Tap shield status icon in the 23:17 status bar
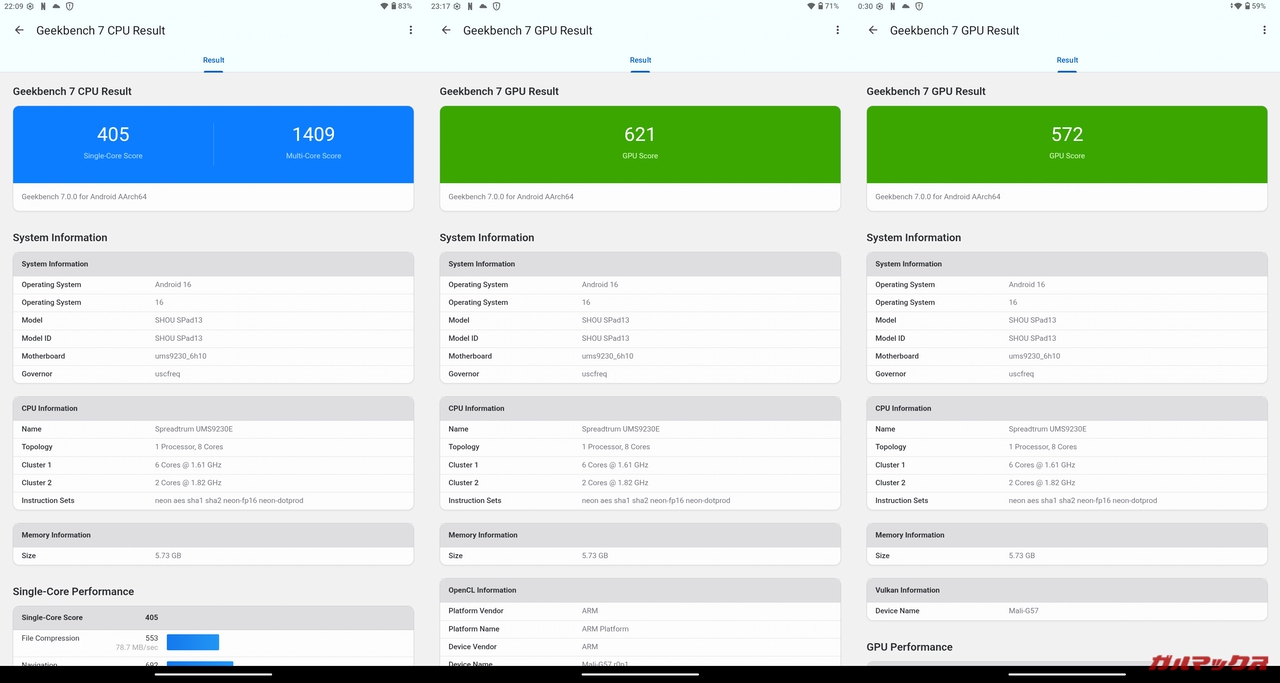Screen dimensions: 1280x683 (496, 6)
